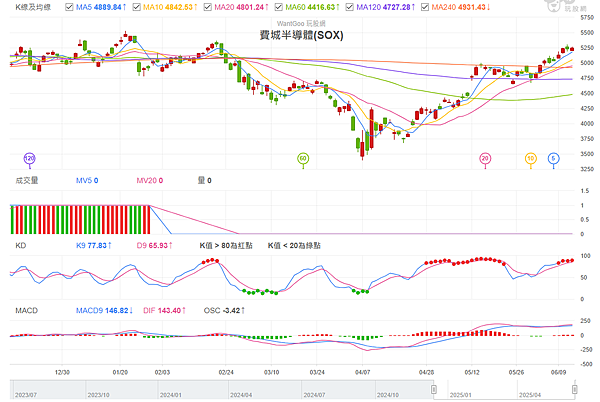Click the K值 < 20為綠點 legend text
The width and height of the screenshot is (600, 402).
294,245
